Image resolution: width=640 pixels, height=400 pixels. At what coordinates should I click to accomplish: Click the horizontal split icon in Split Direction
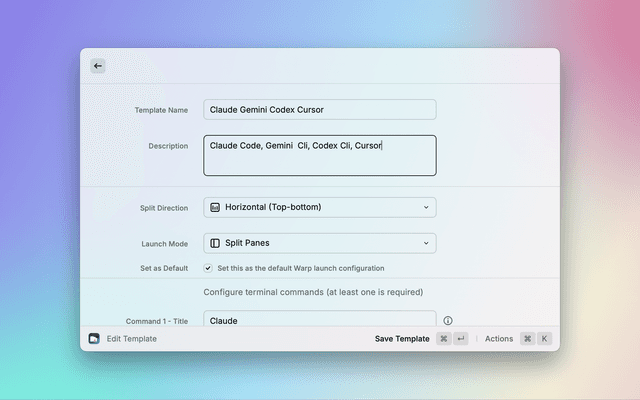pyautogui.click(x=215, y=207)
